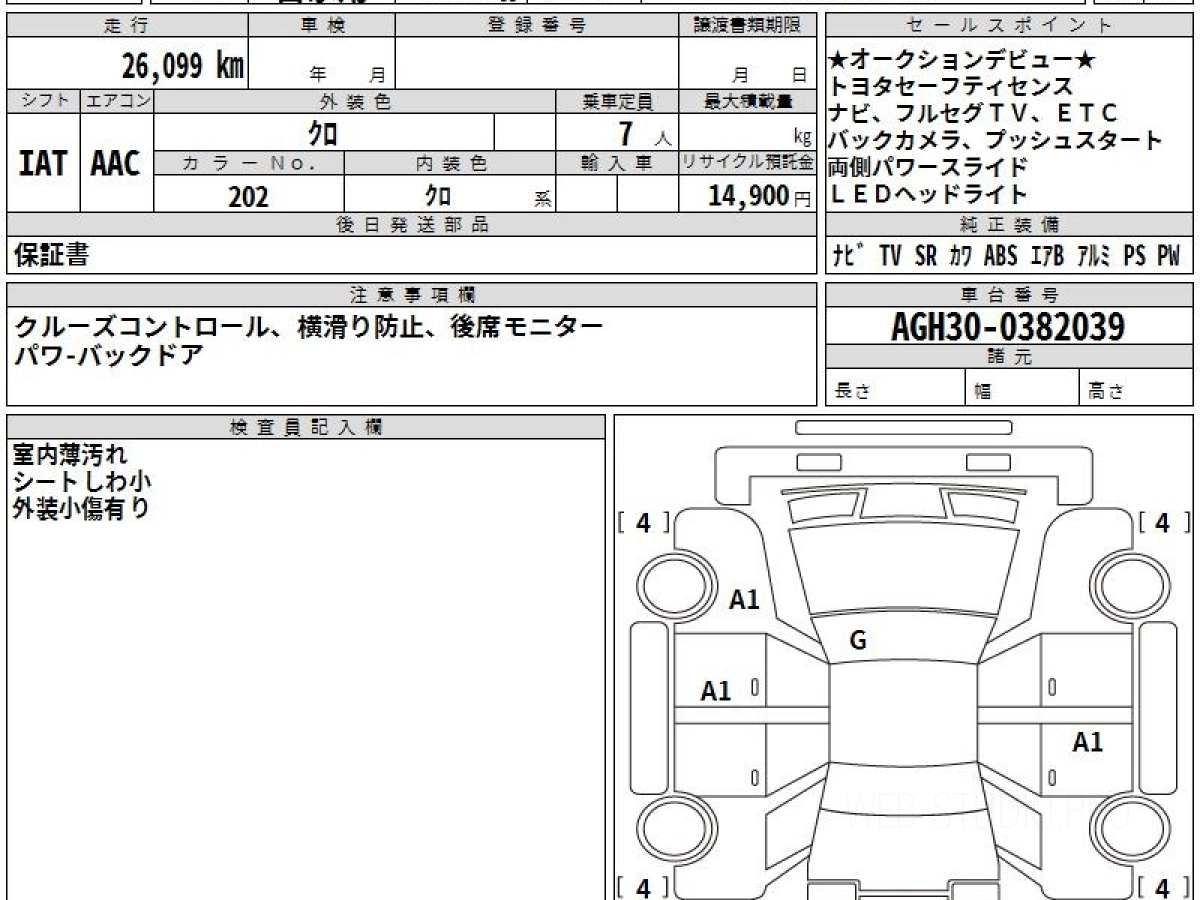This screenshot has width=1200, height=900.
Task: Click the シートしわ小 inspector note
Action: coord(81,481)
